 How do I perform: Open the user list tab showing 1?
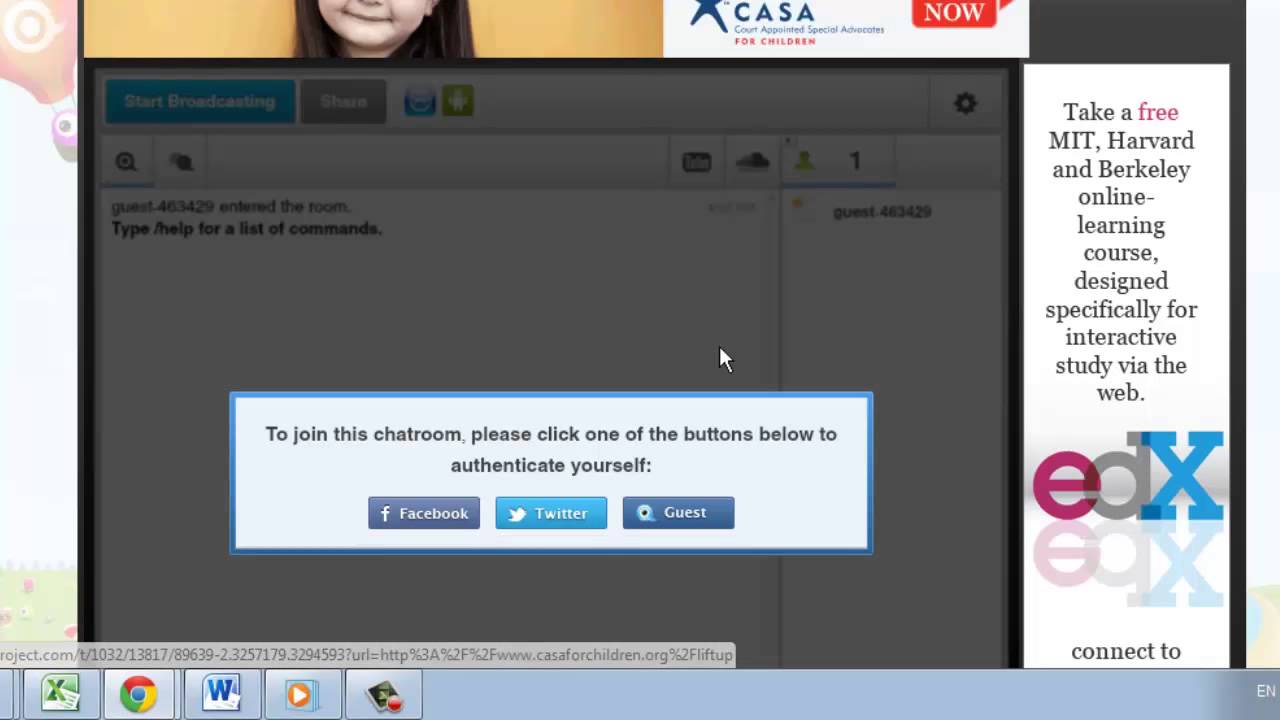(838, 162)
